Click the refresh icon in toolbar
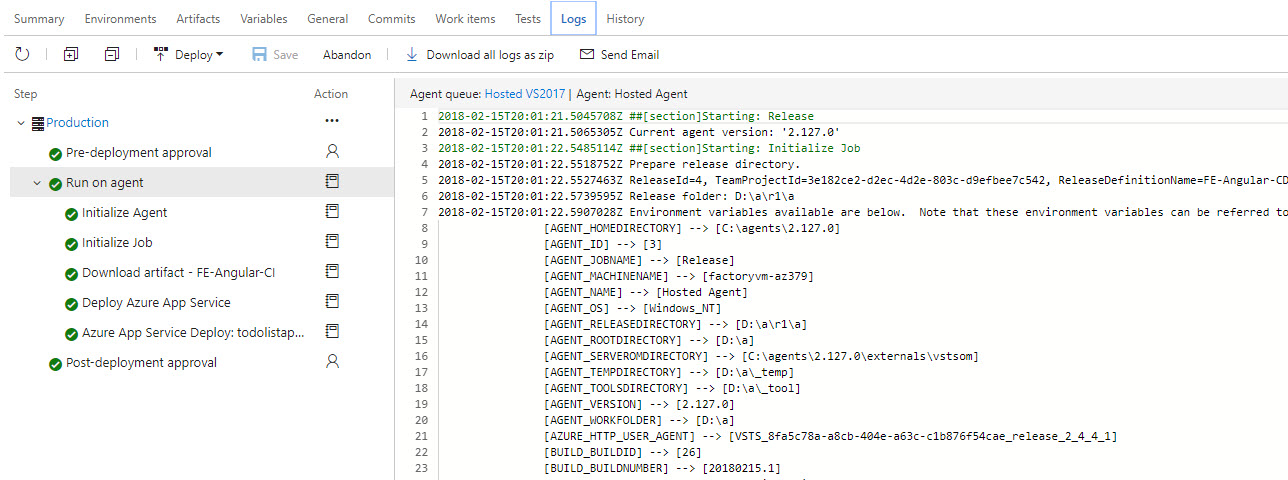This screenshot has width=1288, height=480. (x=22, y=55)
